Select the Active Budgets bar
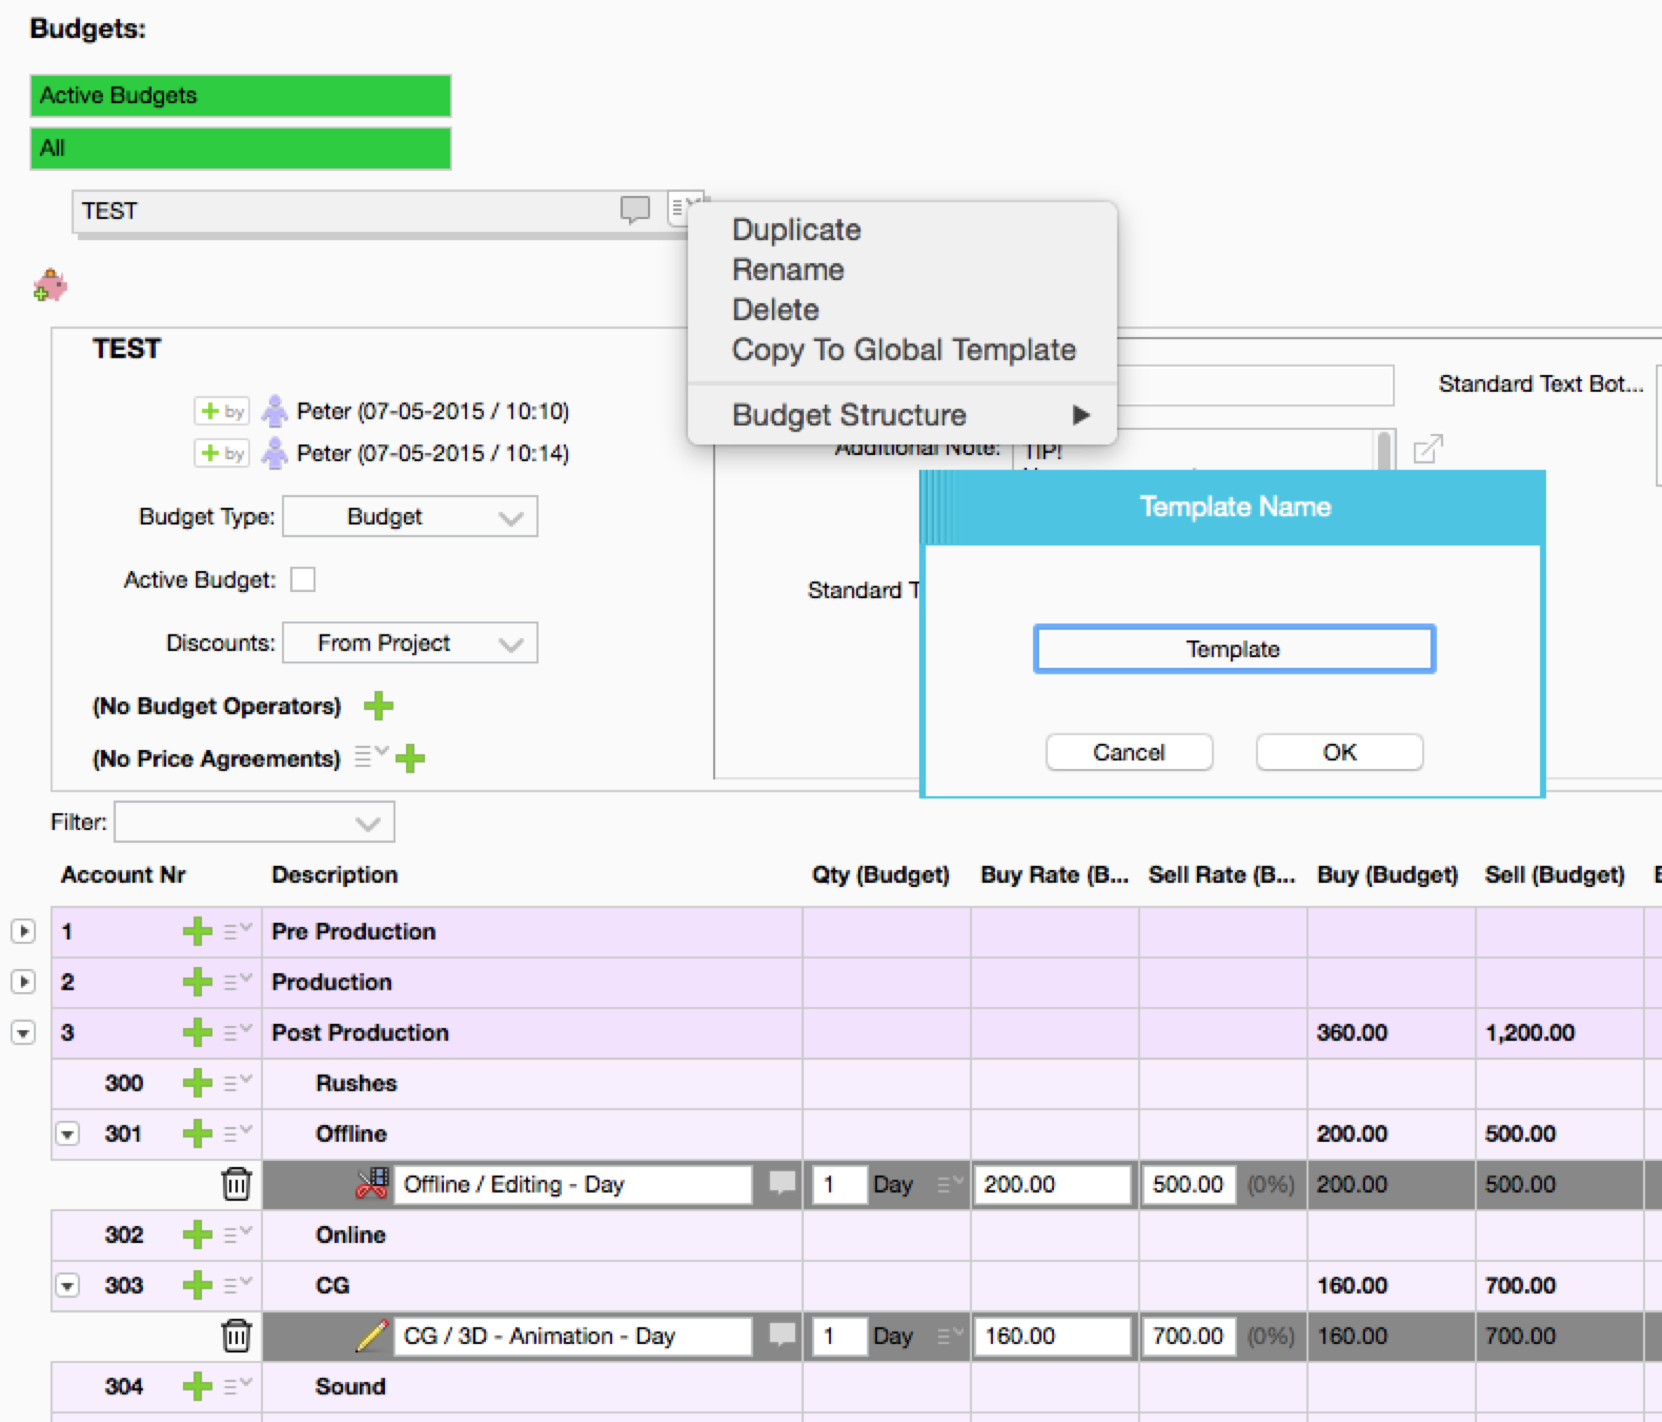 240,95
